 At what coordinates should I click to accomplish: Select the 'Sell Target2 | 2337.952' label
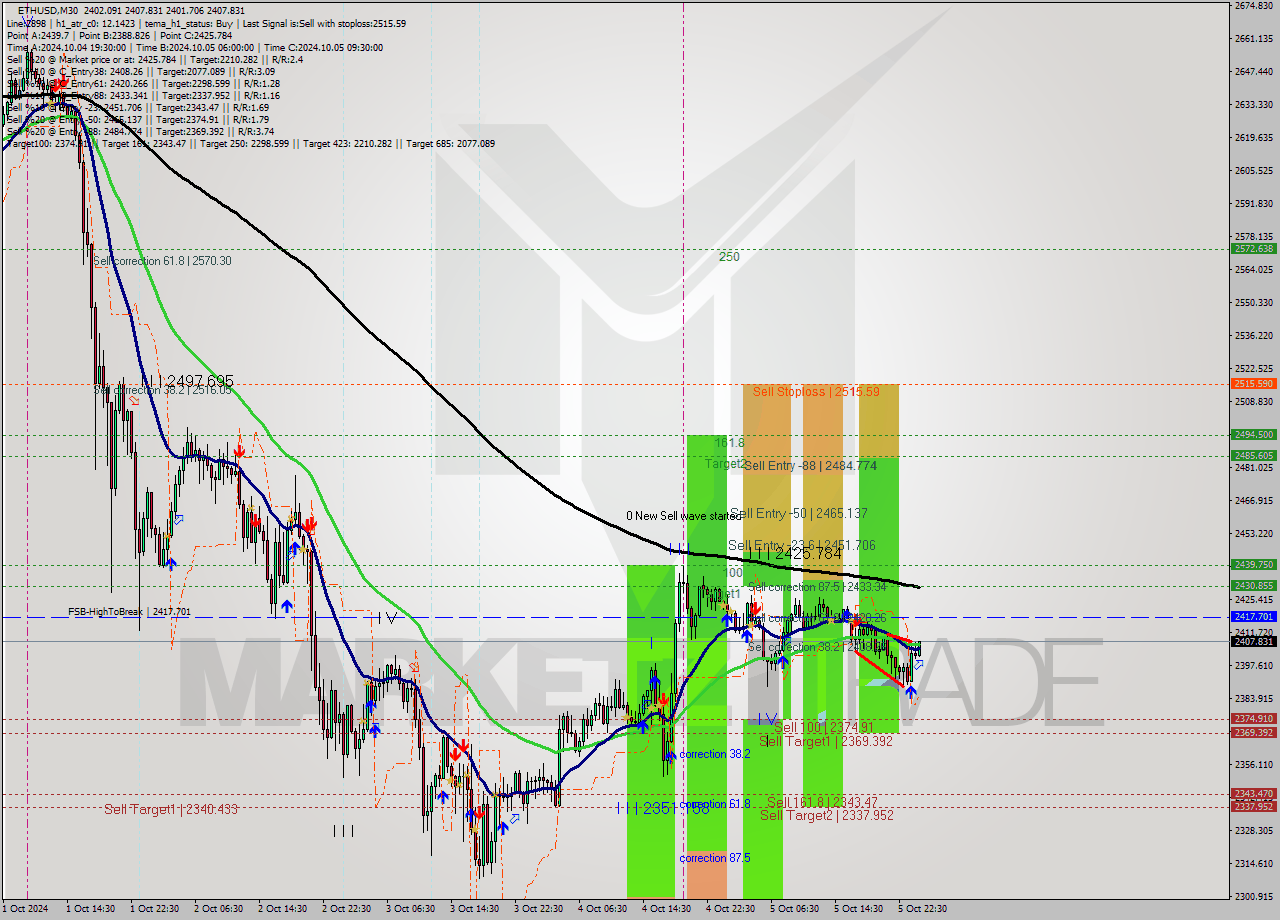pos(827,815)
